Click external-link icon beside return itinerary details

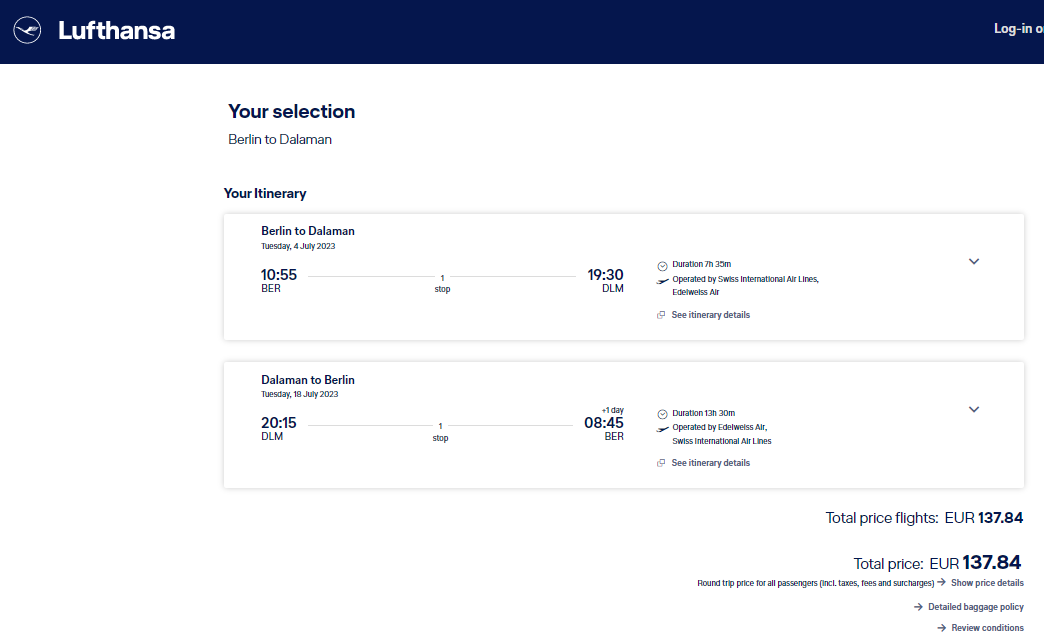pyautogui.click(x=661, y=463)
